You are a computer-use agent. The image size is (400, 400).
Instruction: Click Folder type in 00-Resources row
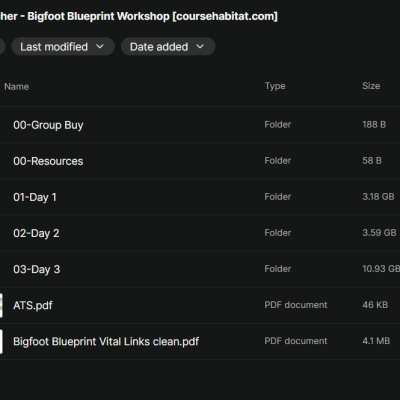tap(278, 161)
